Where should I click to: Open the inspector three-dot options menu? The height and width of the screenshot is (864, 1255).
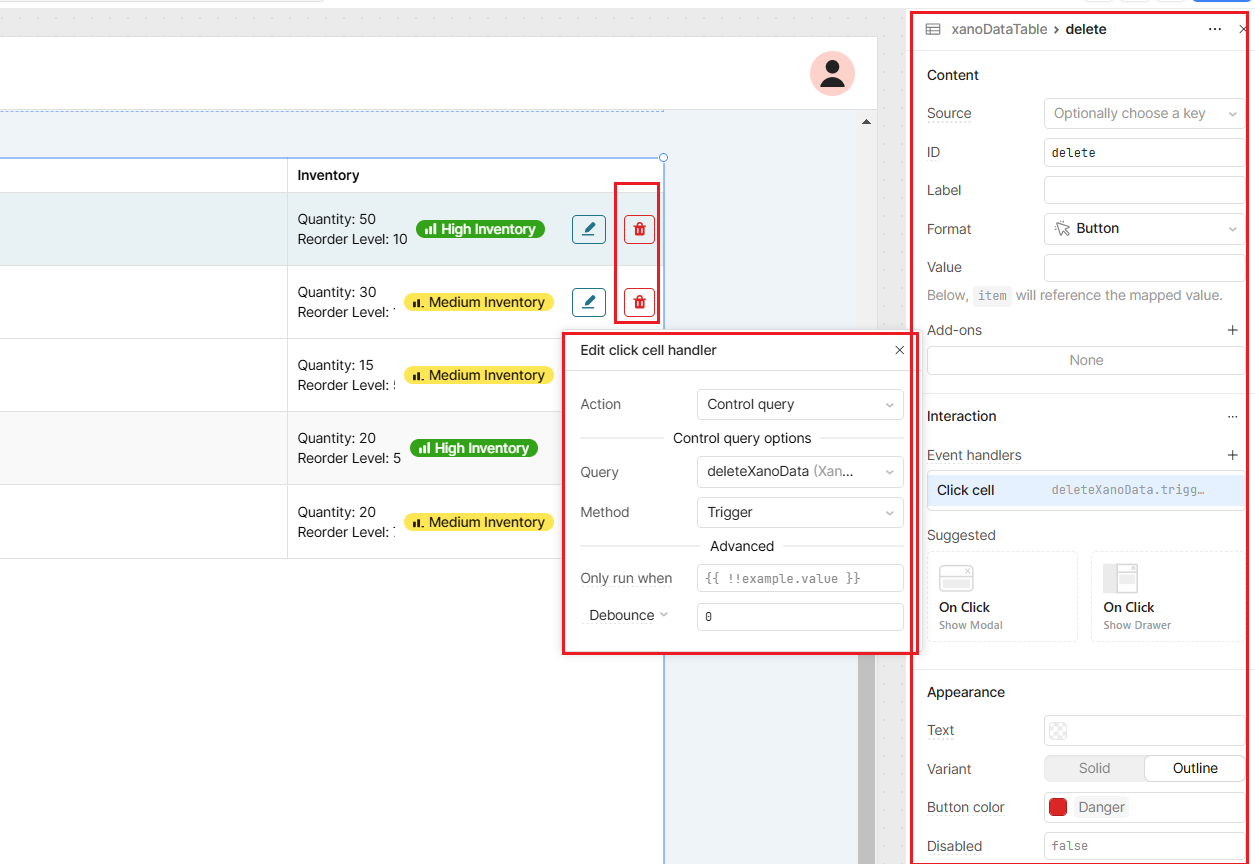click(x=1215, y=29)
